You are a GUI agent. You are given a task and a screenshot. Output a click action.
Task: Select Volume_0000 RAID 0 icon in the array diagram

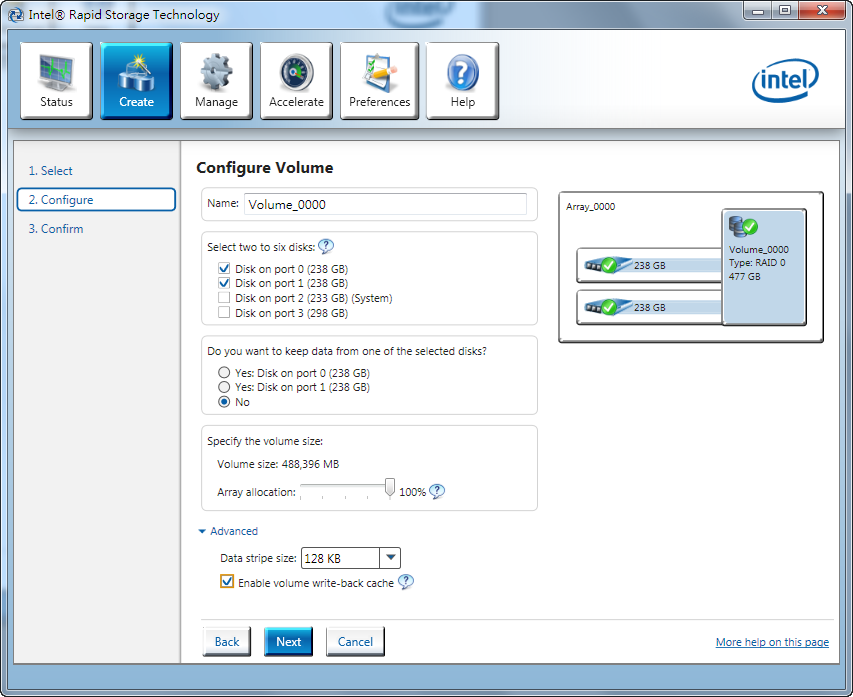(x=743, y=226)
